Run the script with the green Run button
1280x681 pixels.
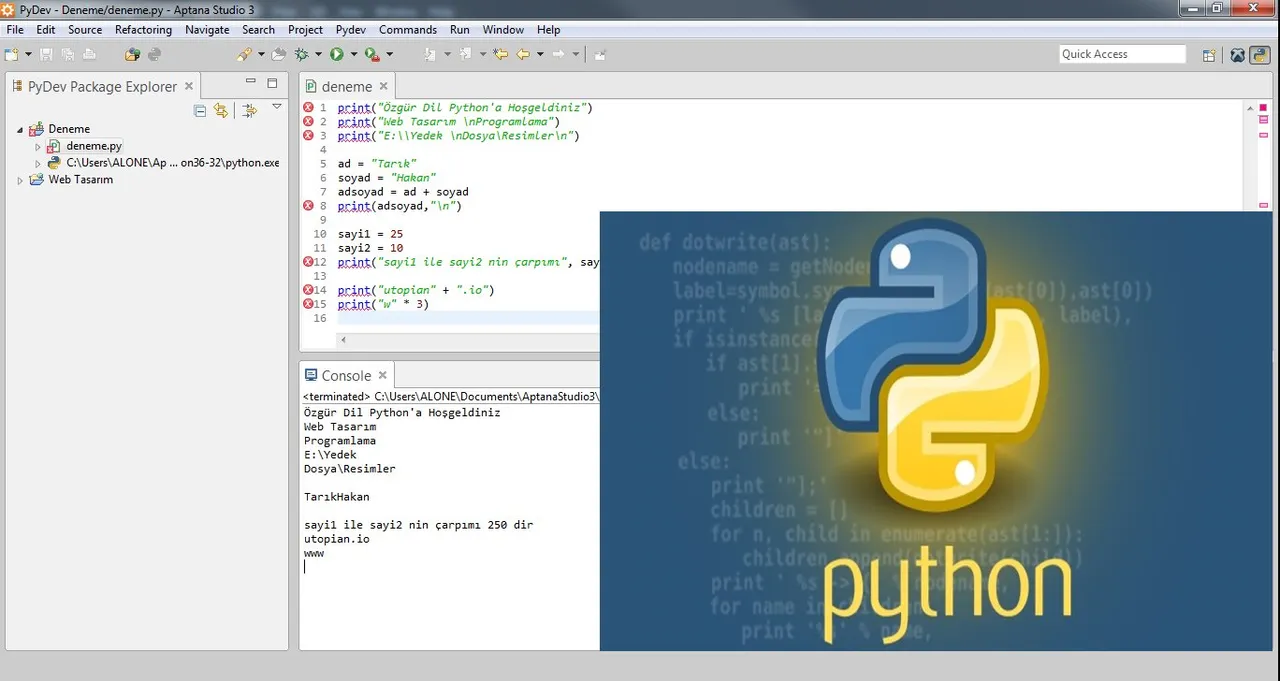click(337, 54)
